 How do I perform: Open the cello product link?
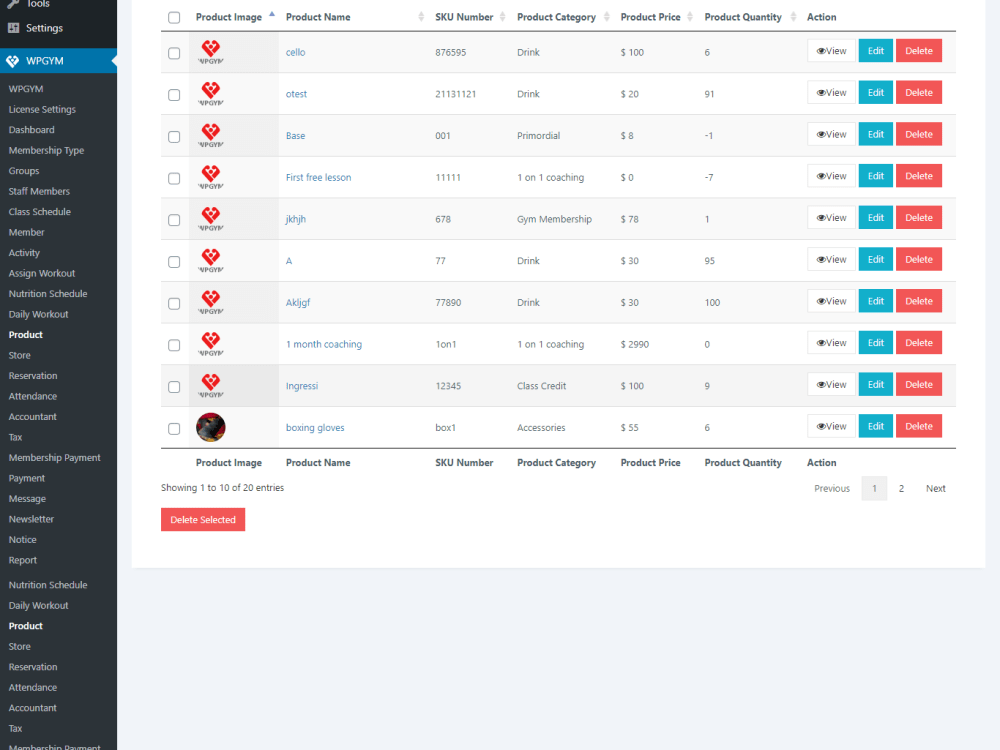pyautogui.click(x=295, y=52)
